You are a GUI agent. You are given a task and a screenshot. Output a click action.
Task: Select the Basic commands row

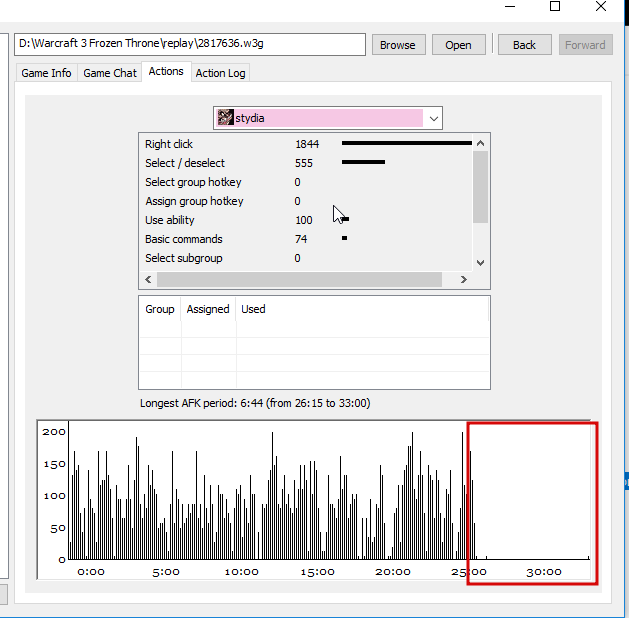(x=306, y=239)
